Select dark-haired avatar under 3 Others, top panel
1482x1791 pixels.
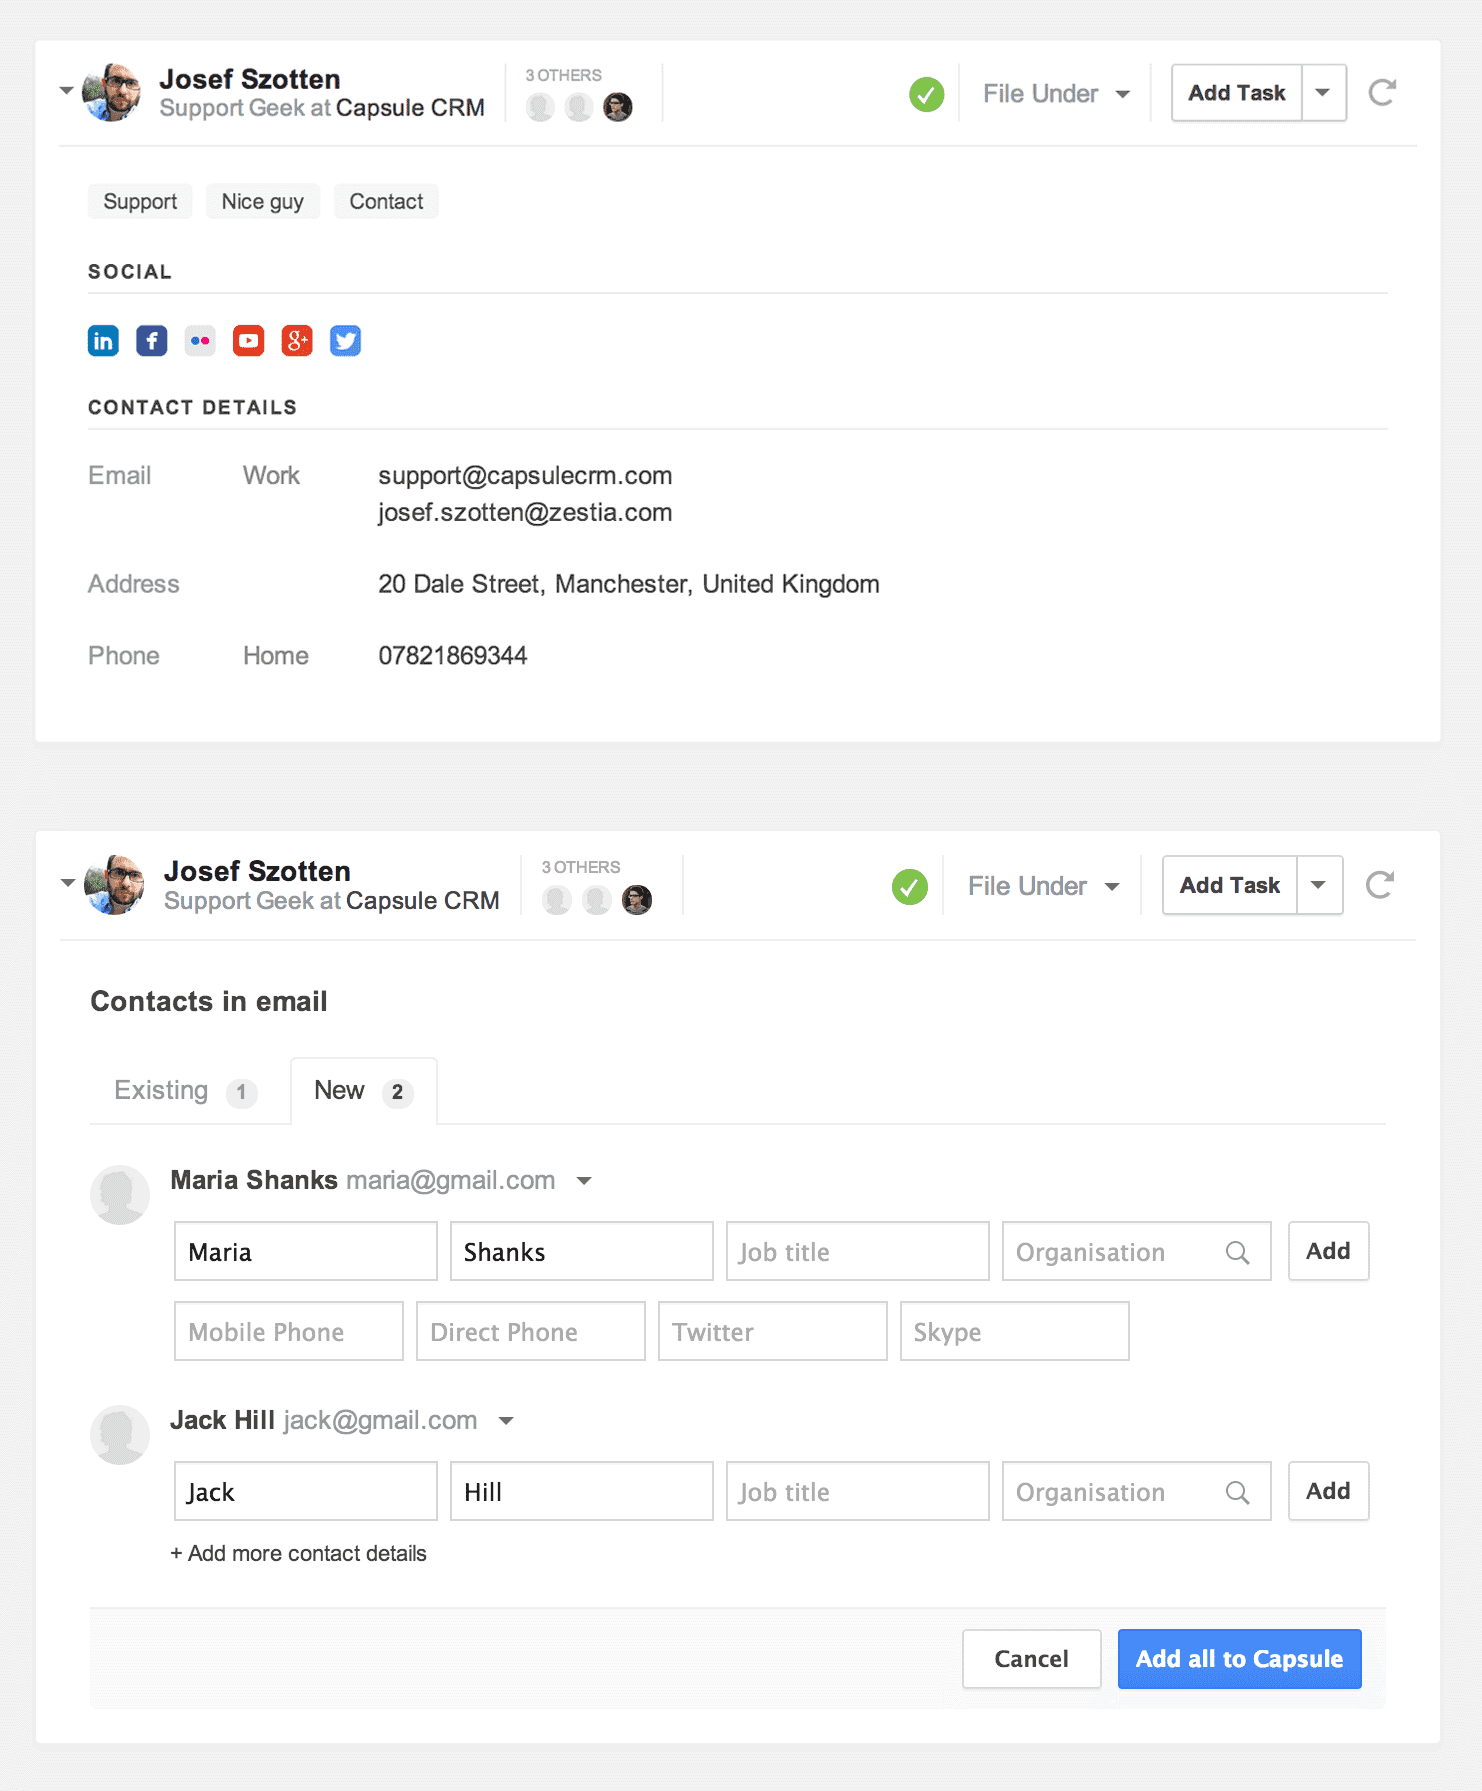[x=618, y=107]
